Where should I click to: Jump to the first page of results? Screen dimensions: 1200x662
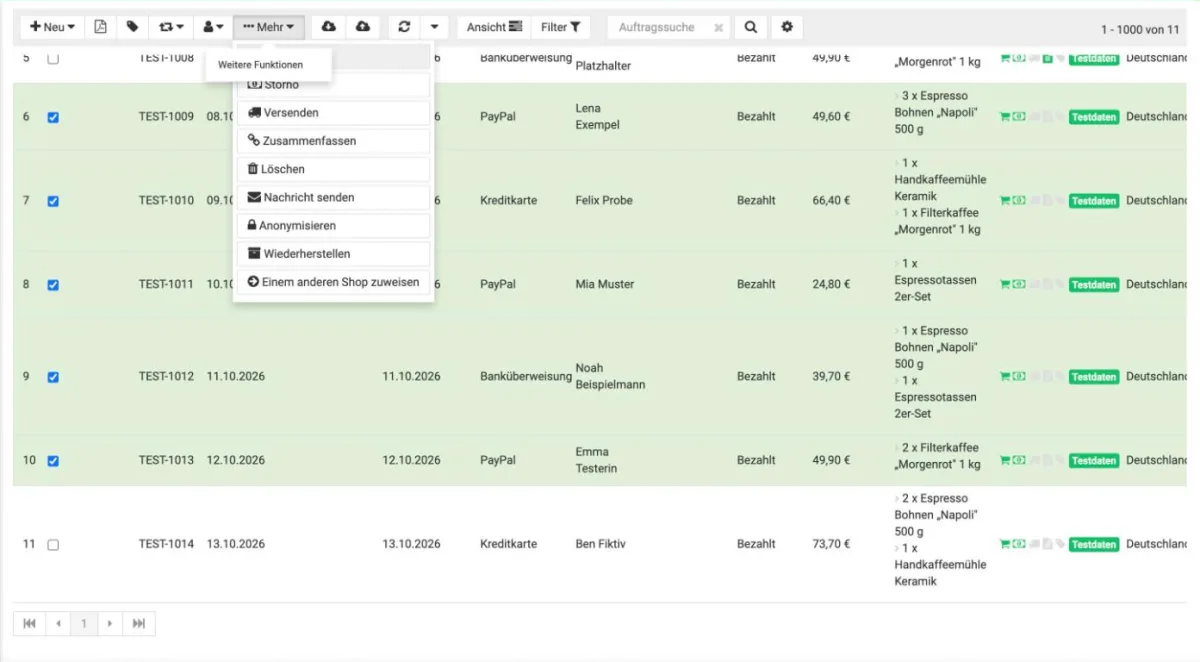point(29,624)
